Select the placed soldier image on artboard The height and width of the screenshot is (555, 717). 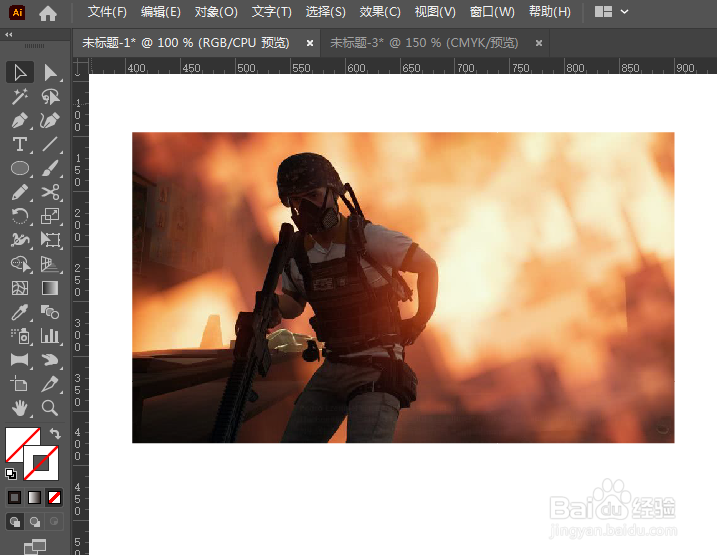click(x=403, y=287)
